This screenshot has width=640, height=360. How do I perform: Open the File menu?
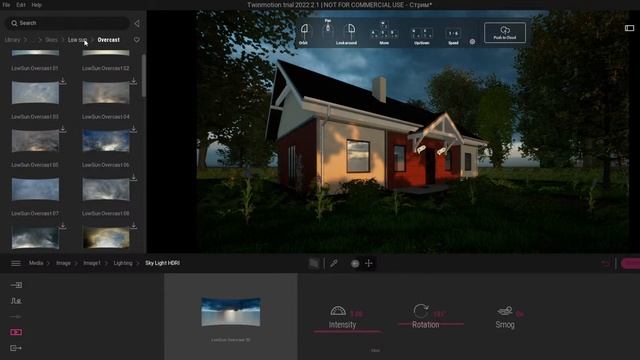tap(6, 5)
